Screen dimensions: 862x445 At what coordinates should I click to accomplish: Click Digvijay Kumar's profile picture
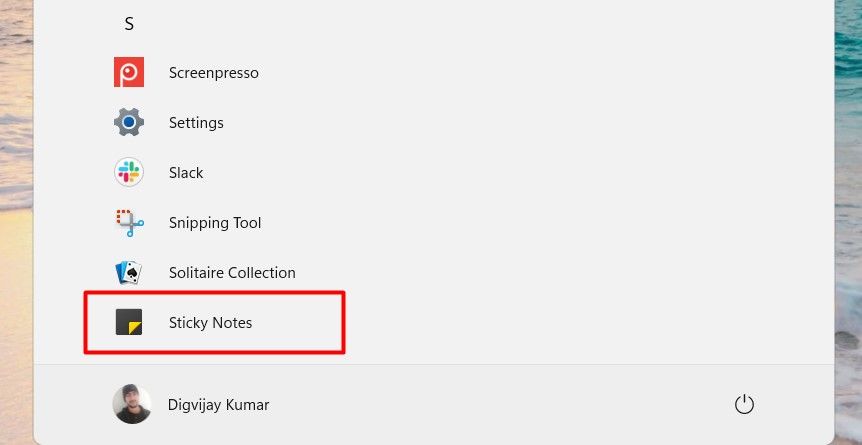pos(132,404)
